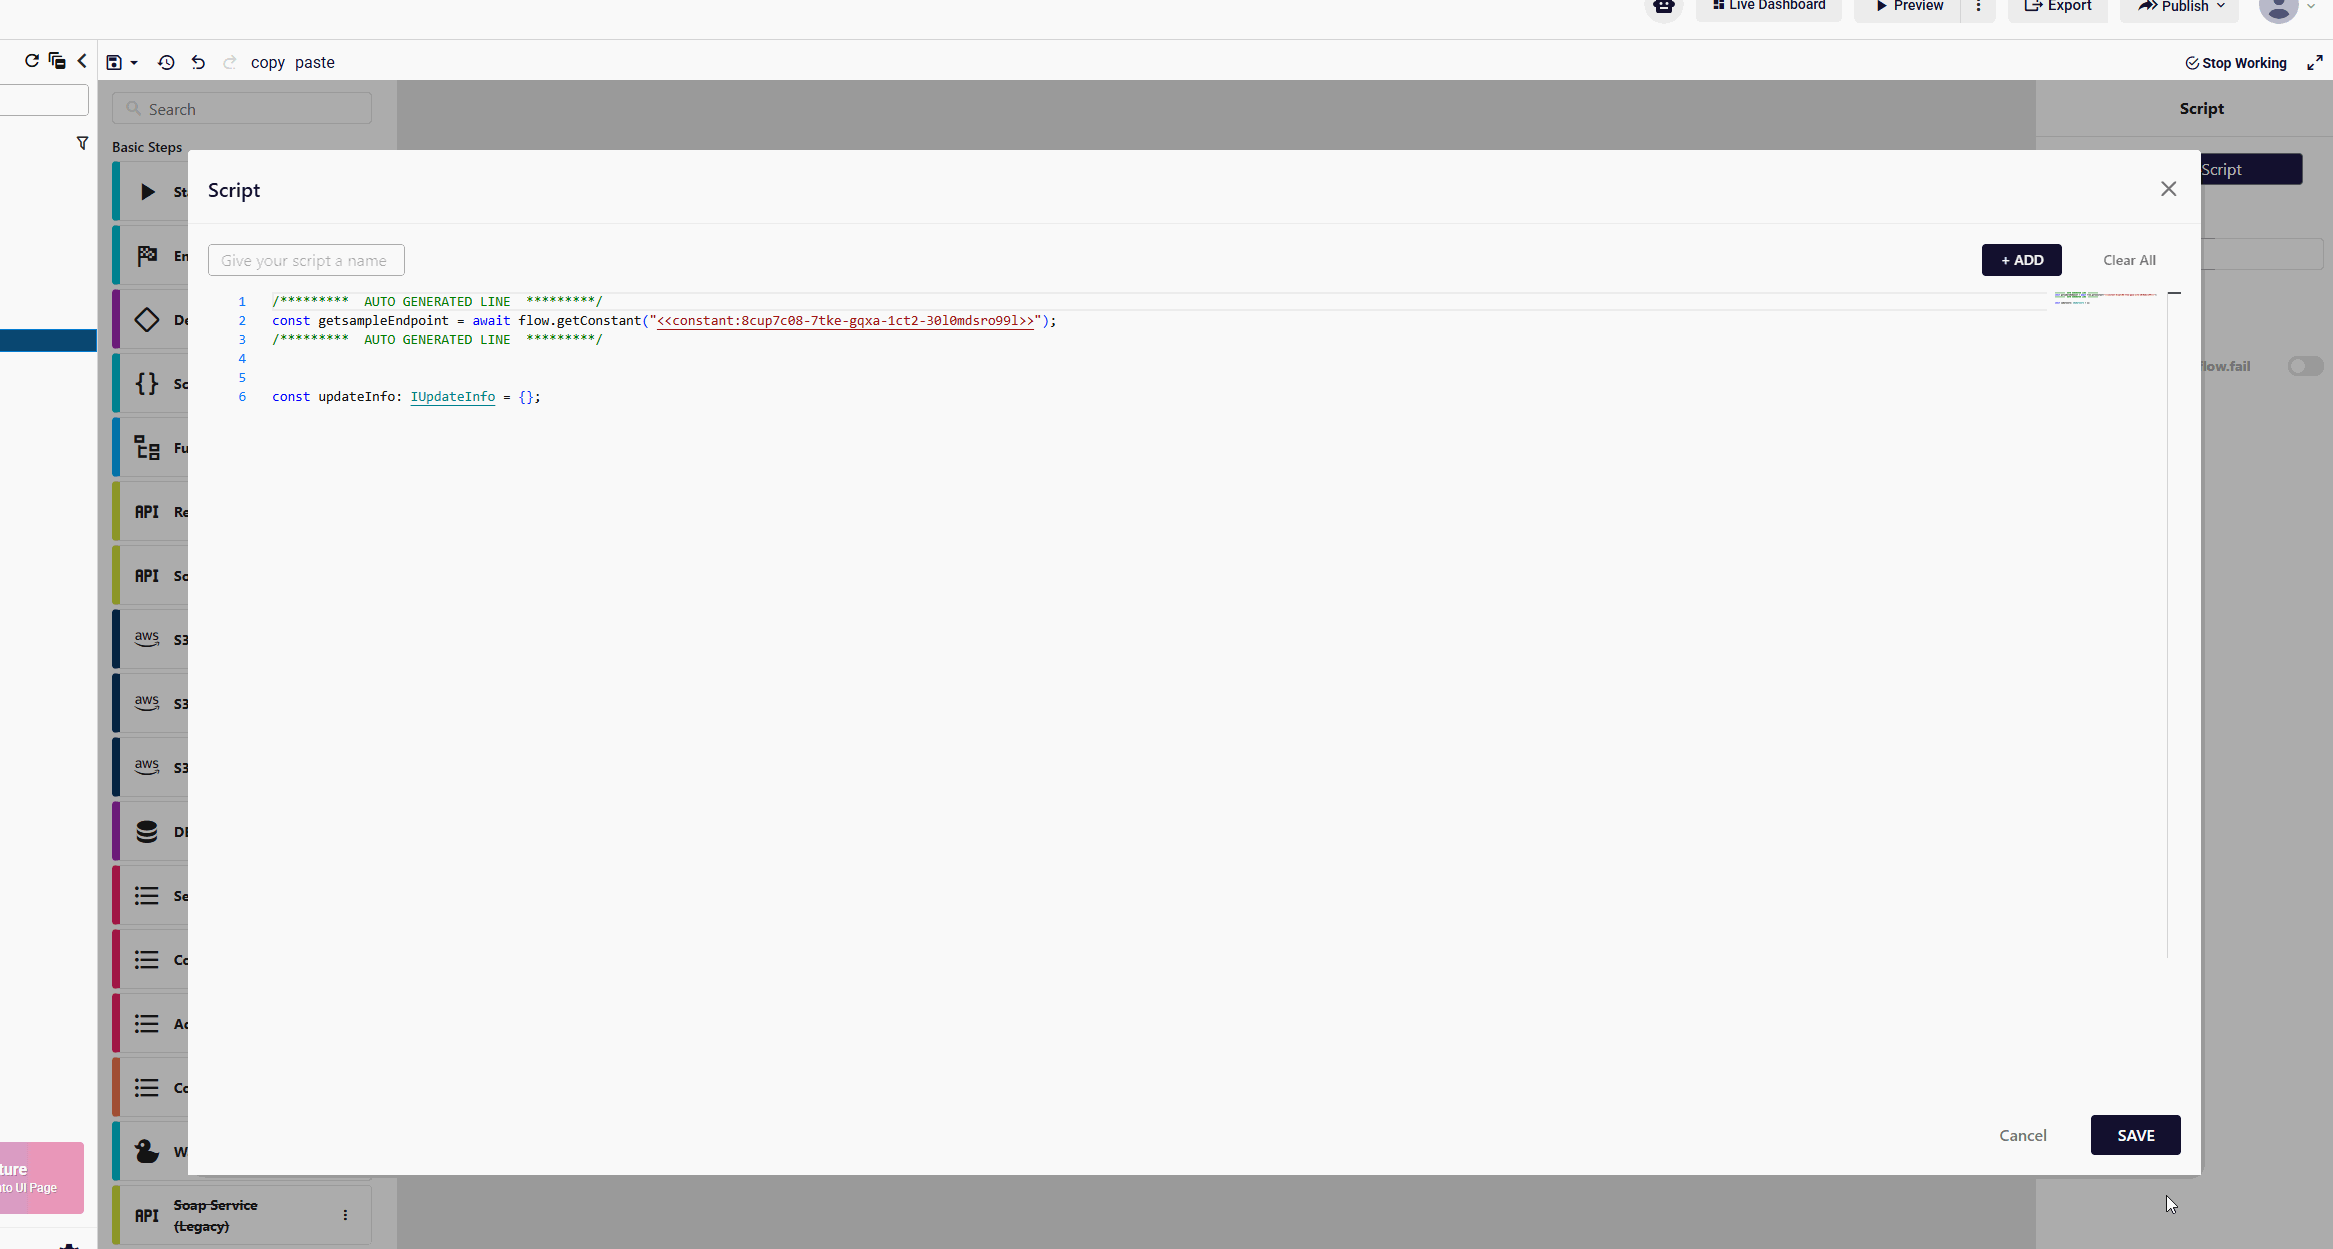The image size is (2333, 1249).
Task: Click the + ADD button
Action: pos(2021,260)
